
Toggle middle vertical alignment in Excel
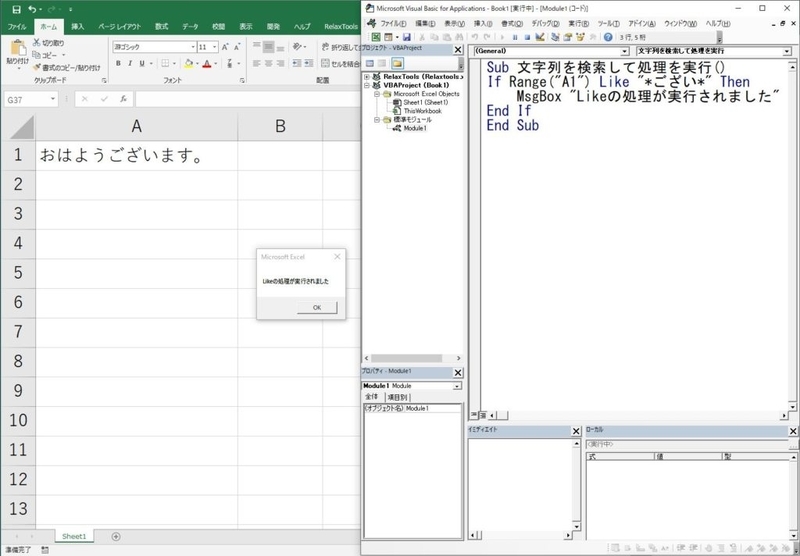click(x=269, y=47)
